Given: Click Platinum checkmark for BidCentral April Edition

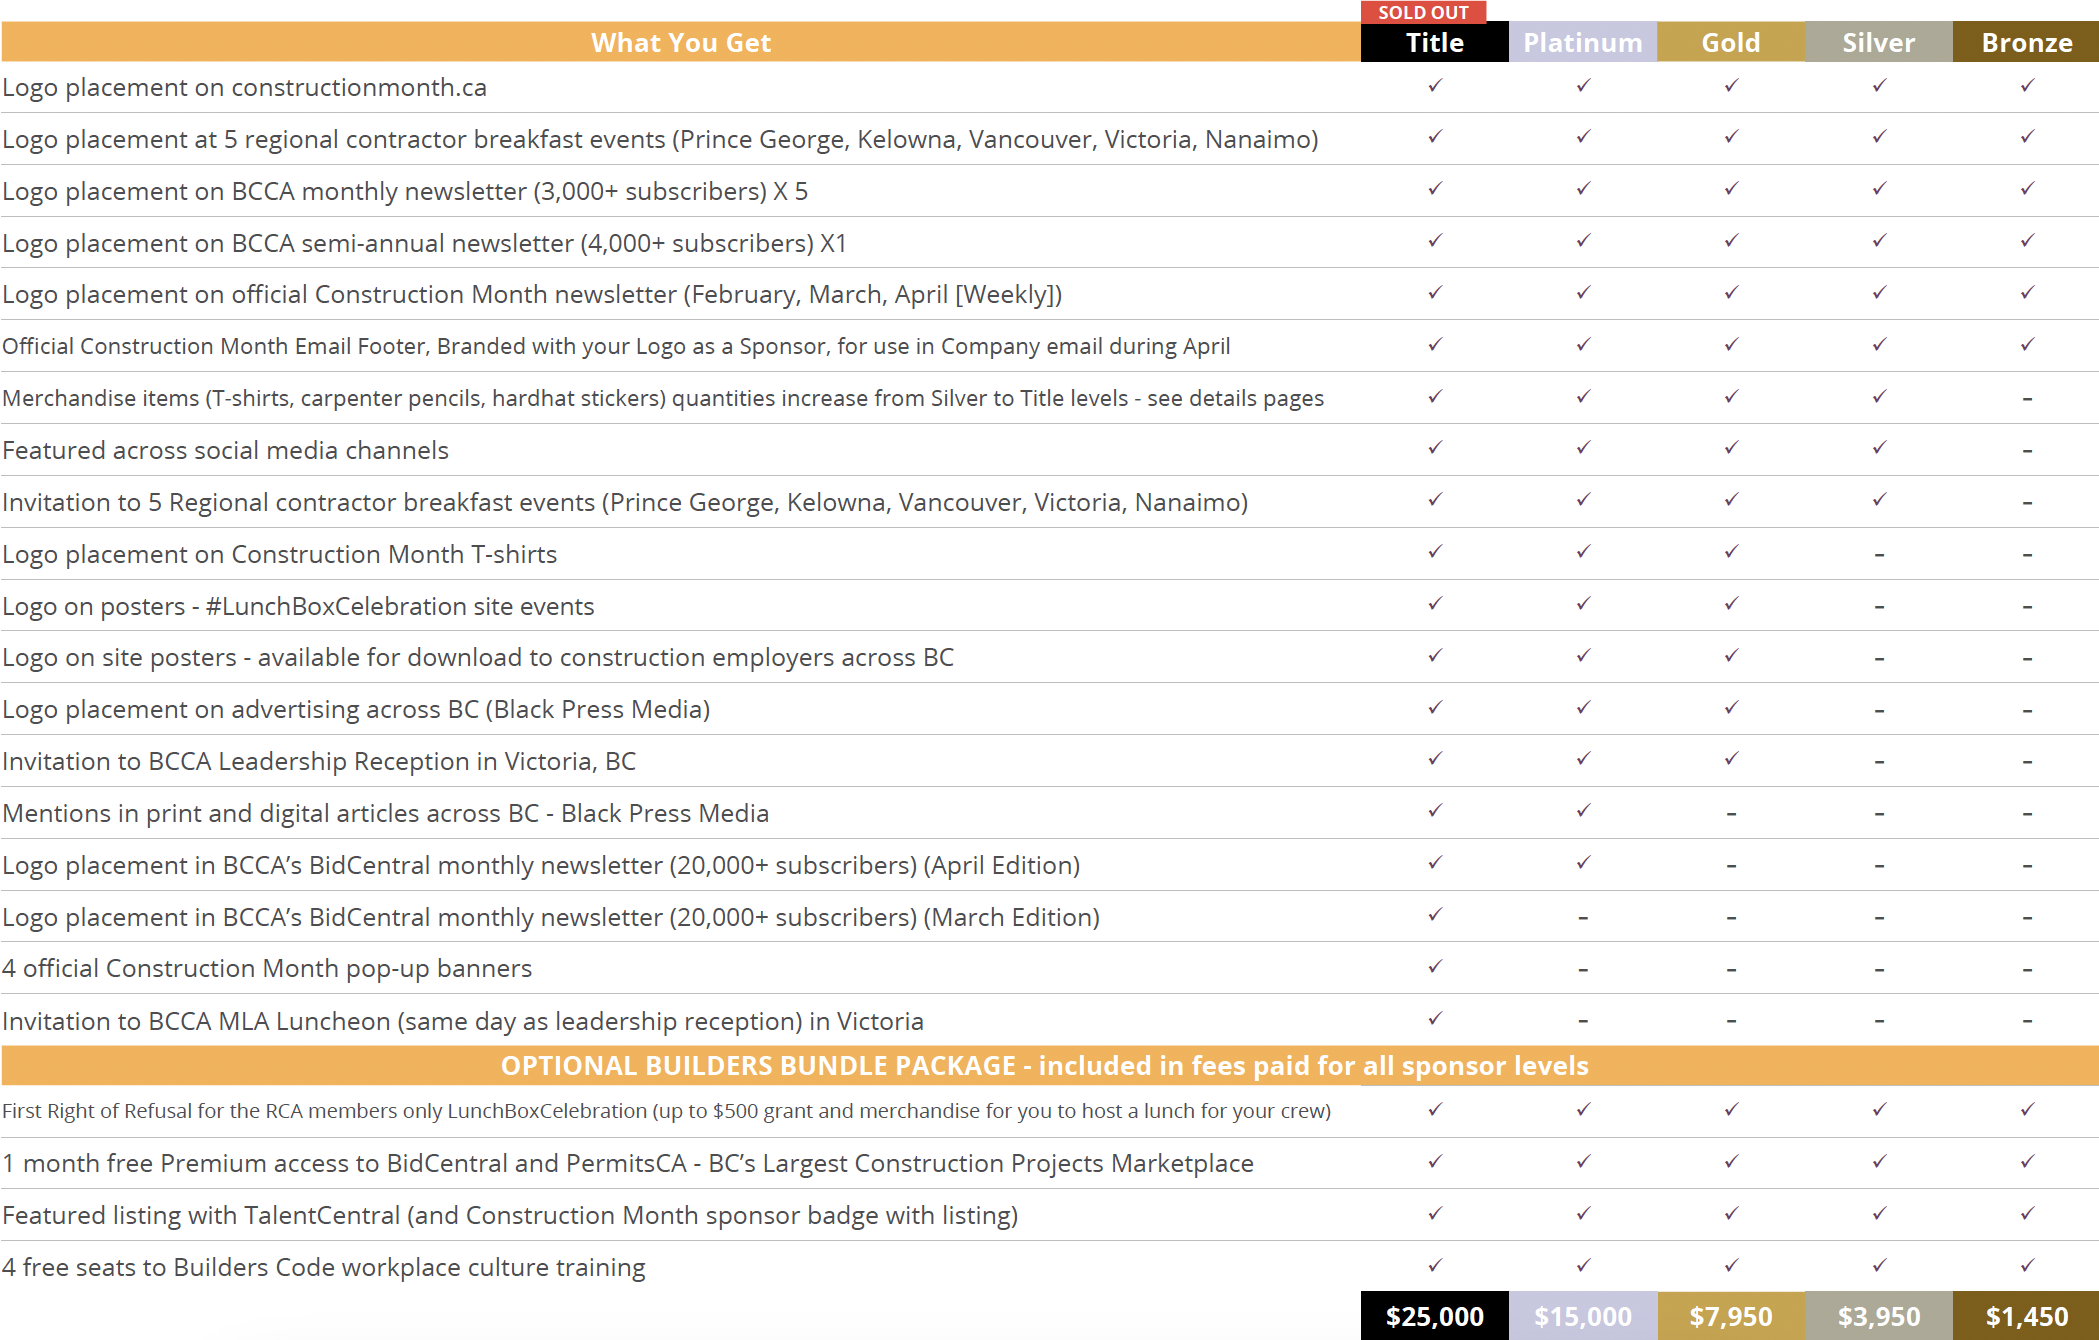Looking at the screenshot, I should (1583, 863).
